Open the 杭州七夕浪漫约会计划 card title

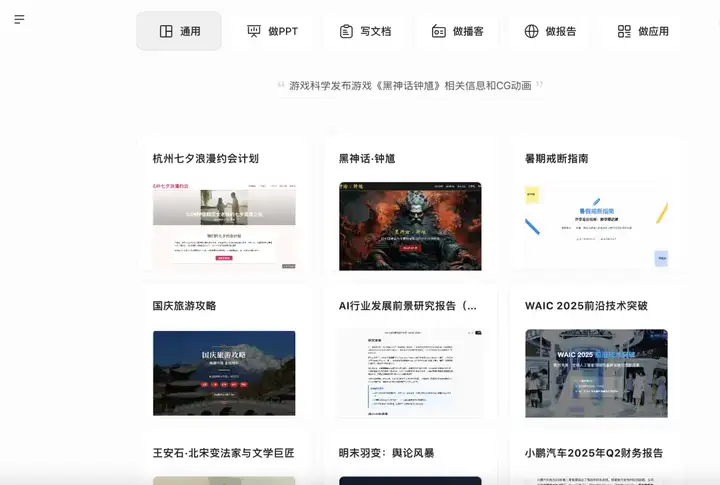(206, 158)
